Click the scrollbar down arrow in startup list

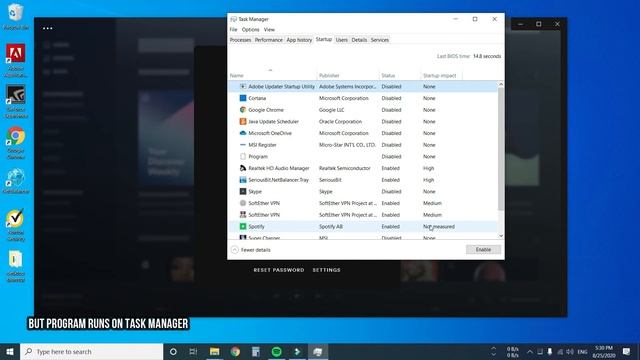[501, 236]
